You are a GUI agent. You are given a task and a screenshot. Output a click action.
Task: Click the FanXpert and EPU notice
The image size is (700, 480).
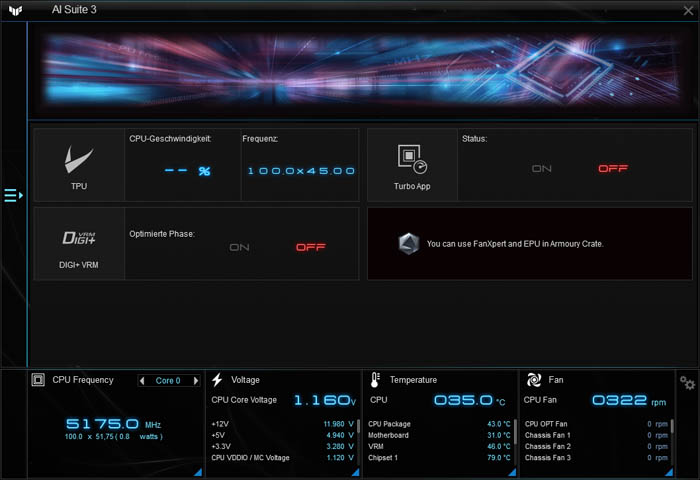click(515, 243)
